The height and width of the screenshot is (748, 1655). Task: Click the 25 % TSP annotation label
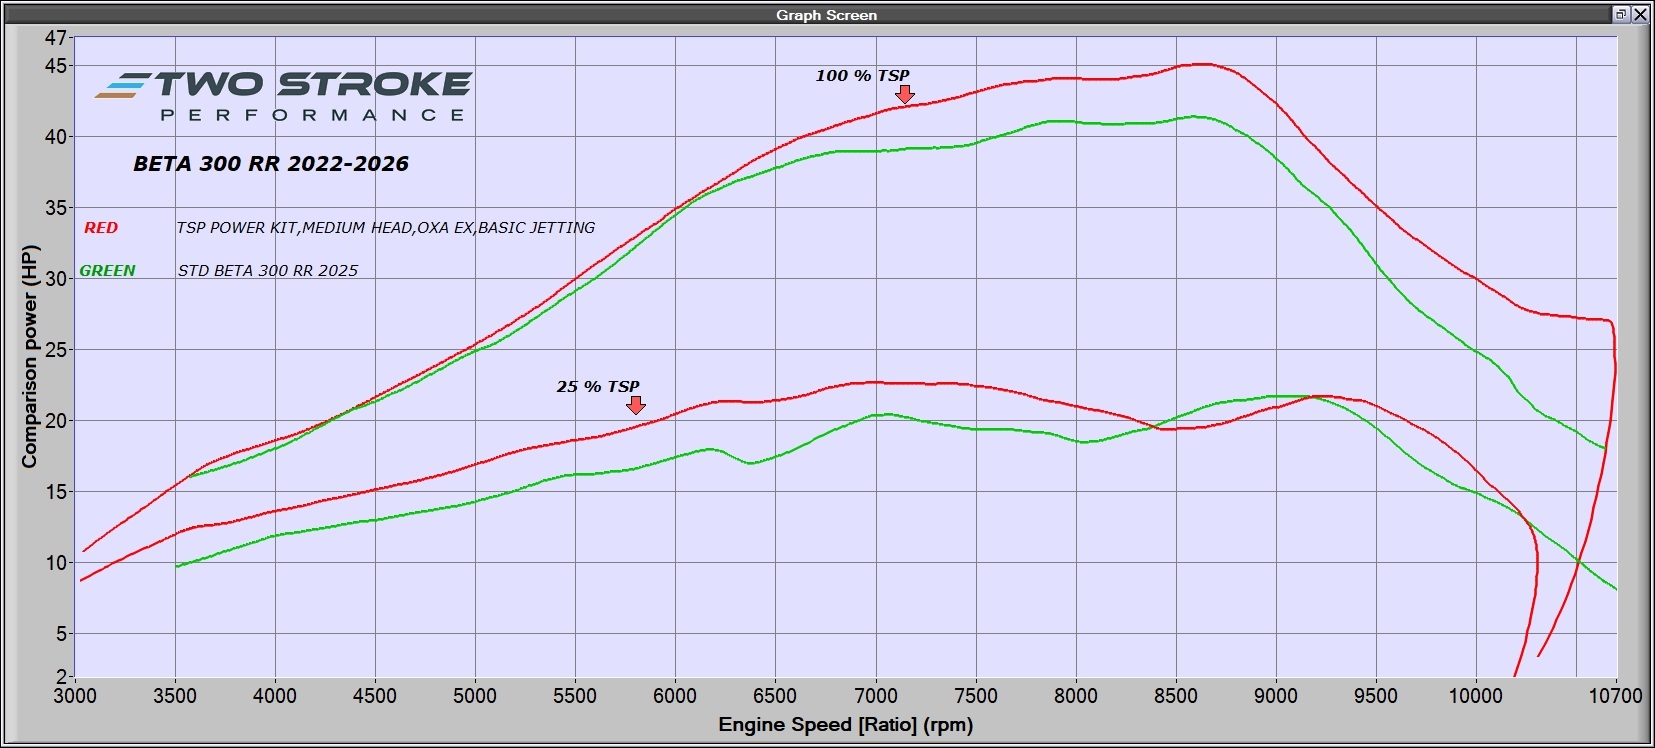[x=598, y=387]
